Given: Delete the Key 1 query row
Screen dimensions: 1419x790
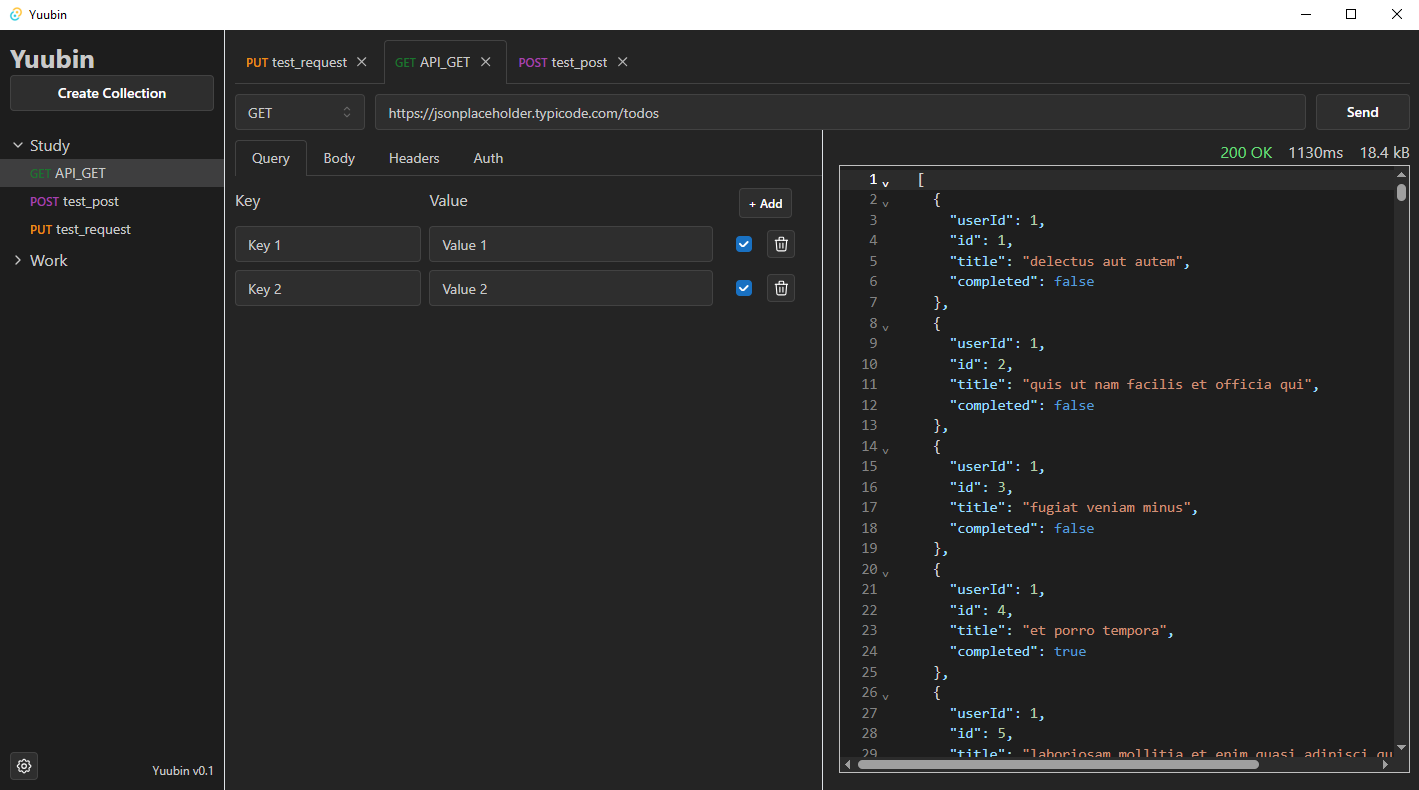Looking at the screenshot, I should pos(781,244).
